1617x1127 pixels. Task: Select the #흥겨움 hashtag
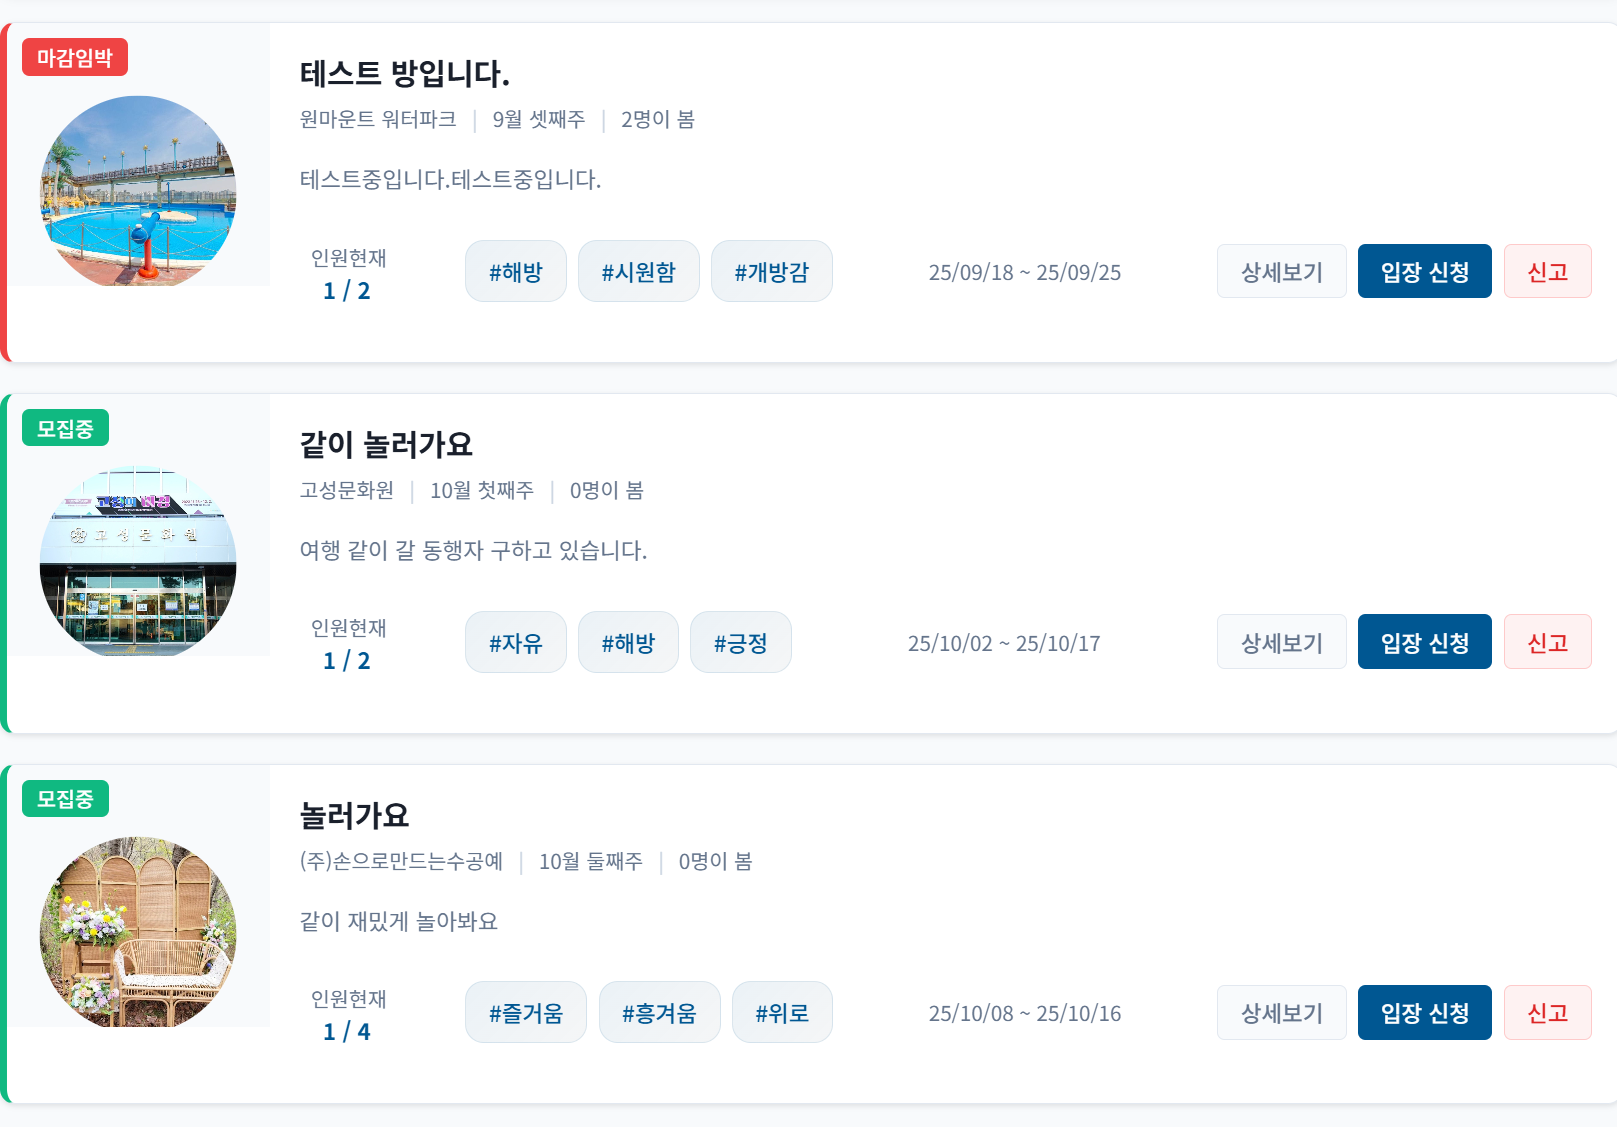tap(660, 1012)
